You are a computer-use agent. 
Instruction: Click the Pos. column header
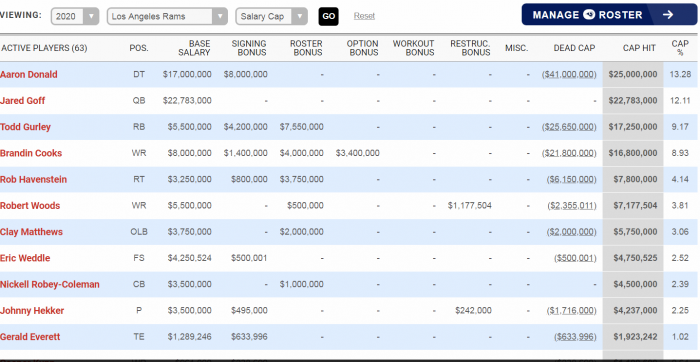pyautogui.click(x=139, y=48)
